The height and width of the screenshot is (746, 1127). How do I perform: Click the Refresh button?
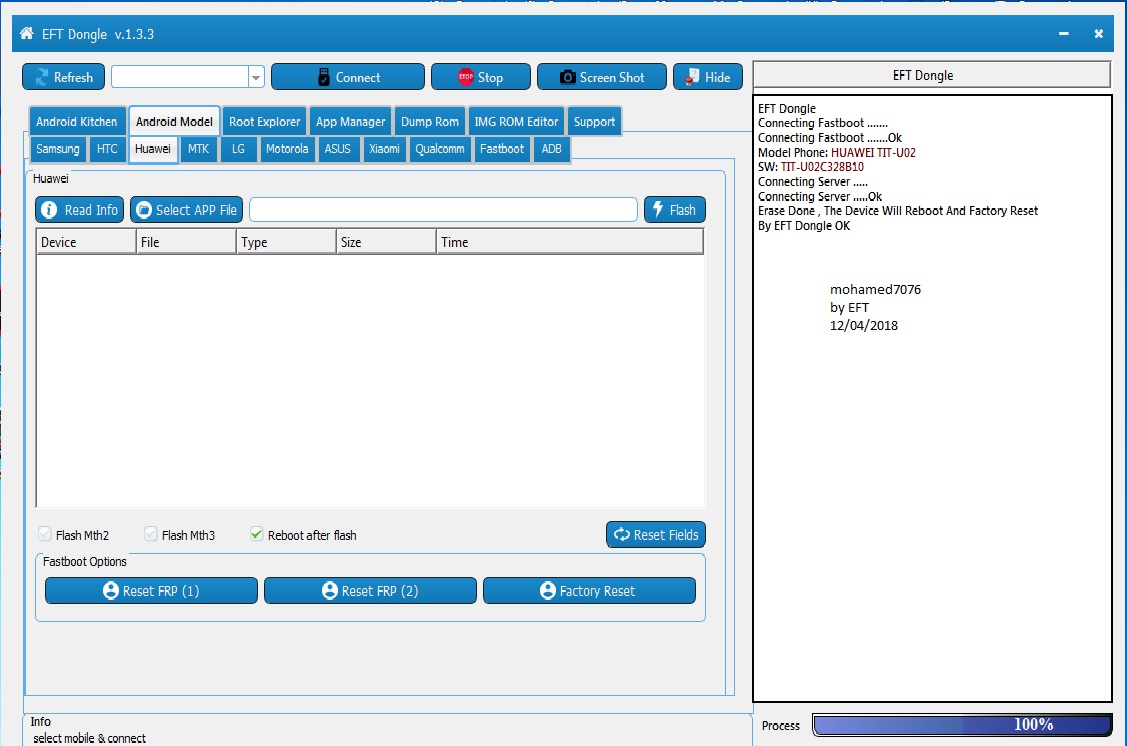point(63,77)
